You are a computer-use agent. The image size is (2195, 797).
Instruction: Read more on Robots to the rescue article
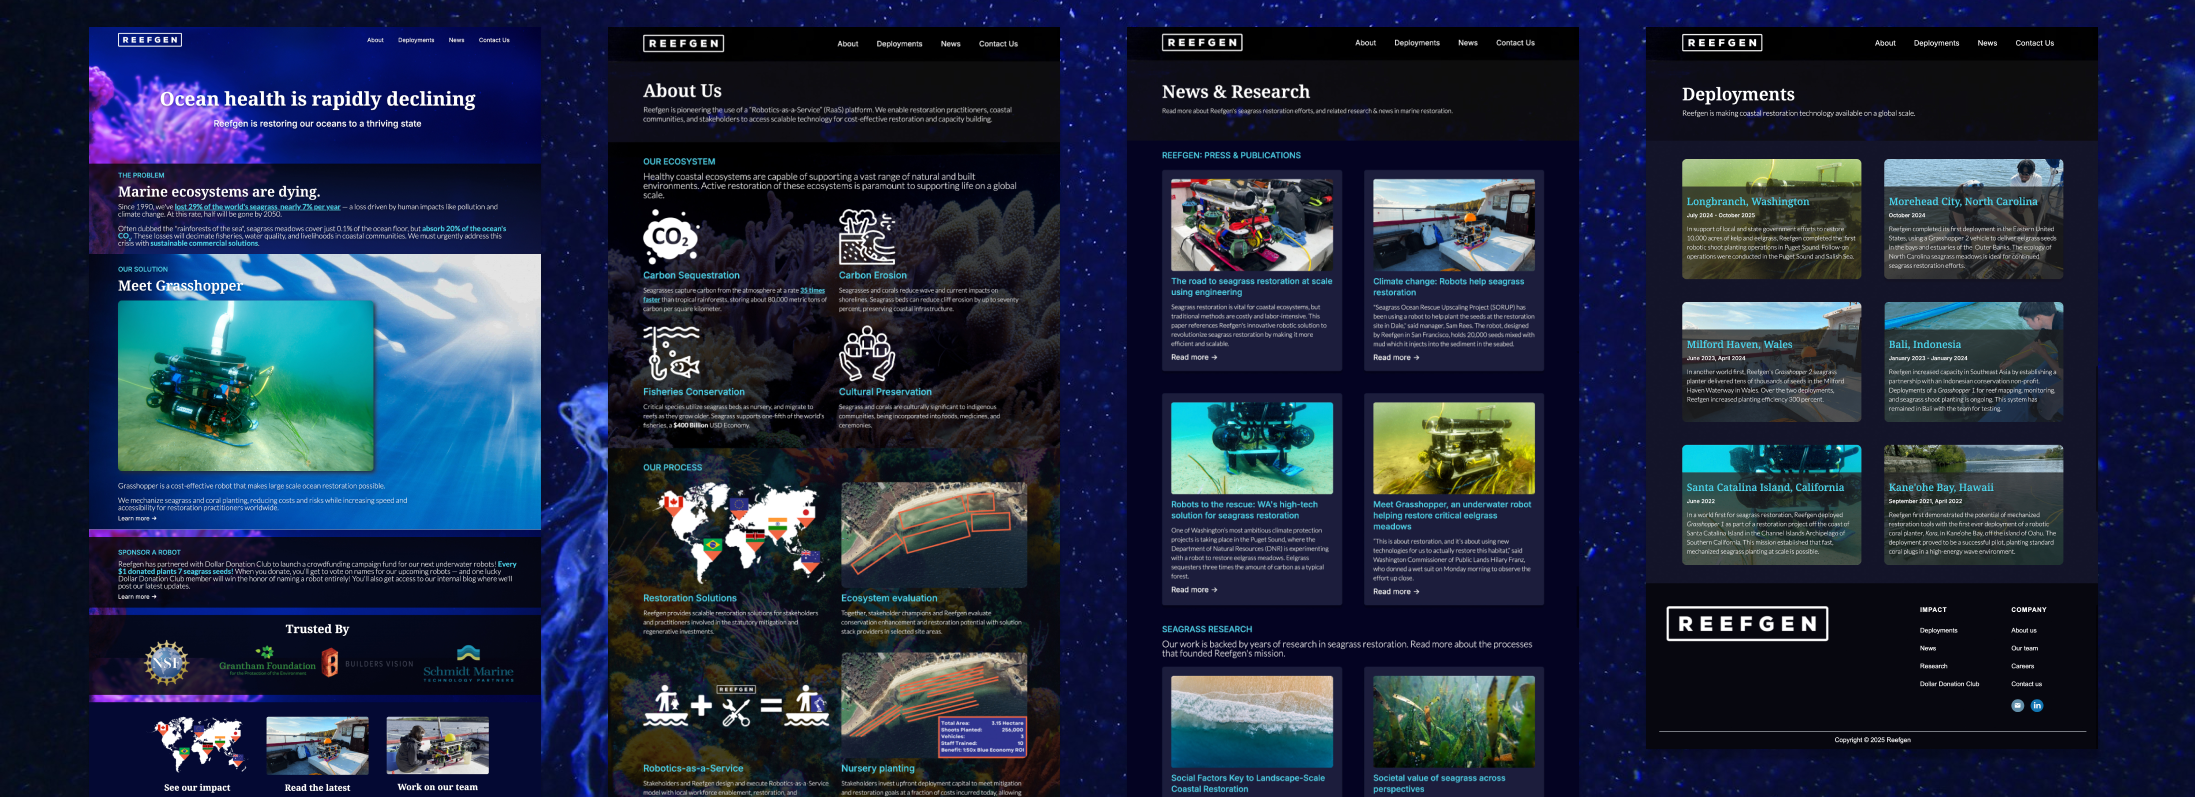tap(1194, 590)
